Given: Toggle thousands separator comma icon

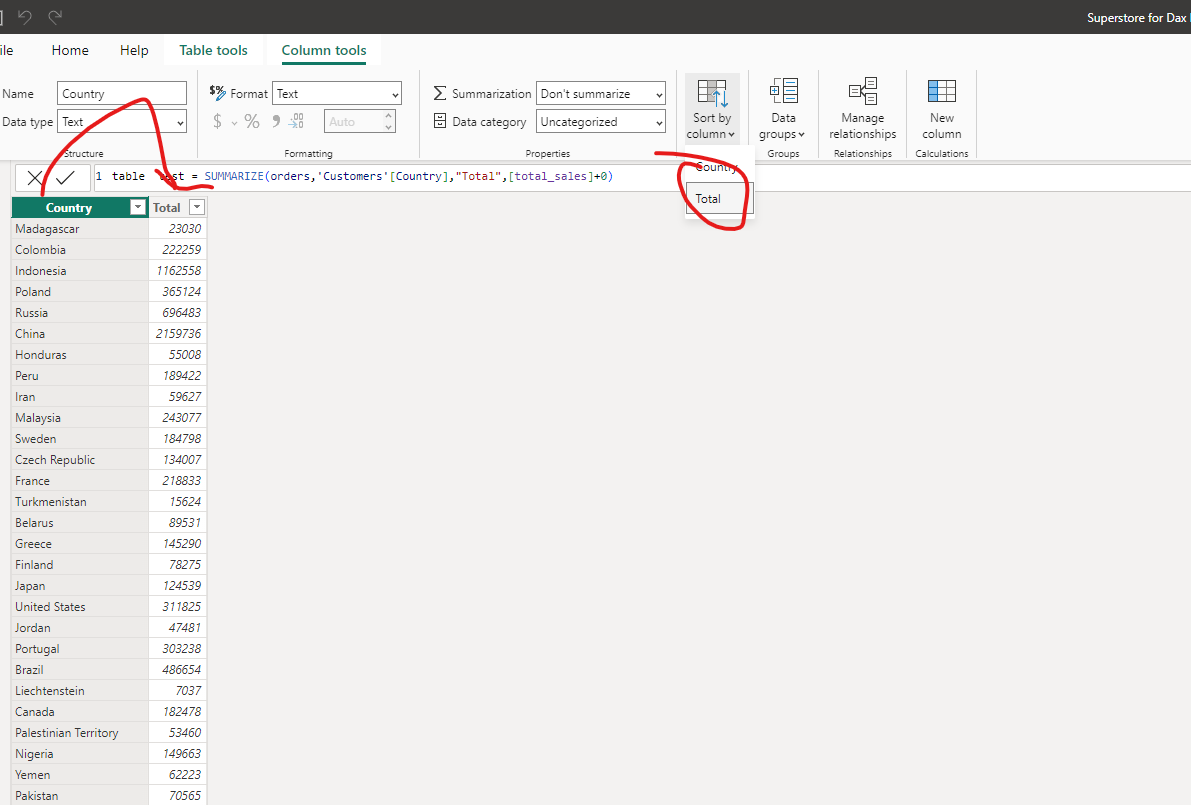Looking at the screenshot, I should pyautogui.click(x=276, y=122).
